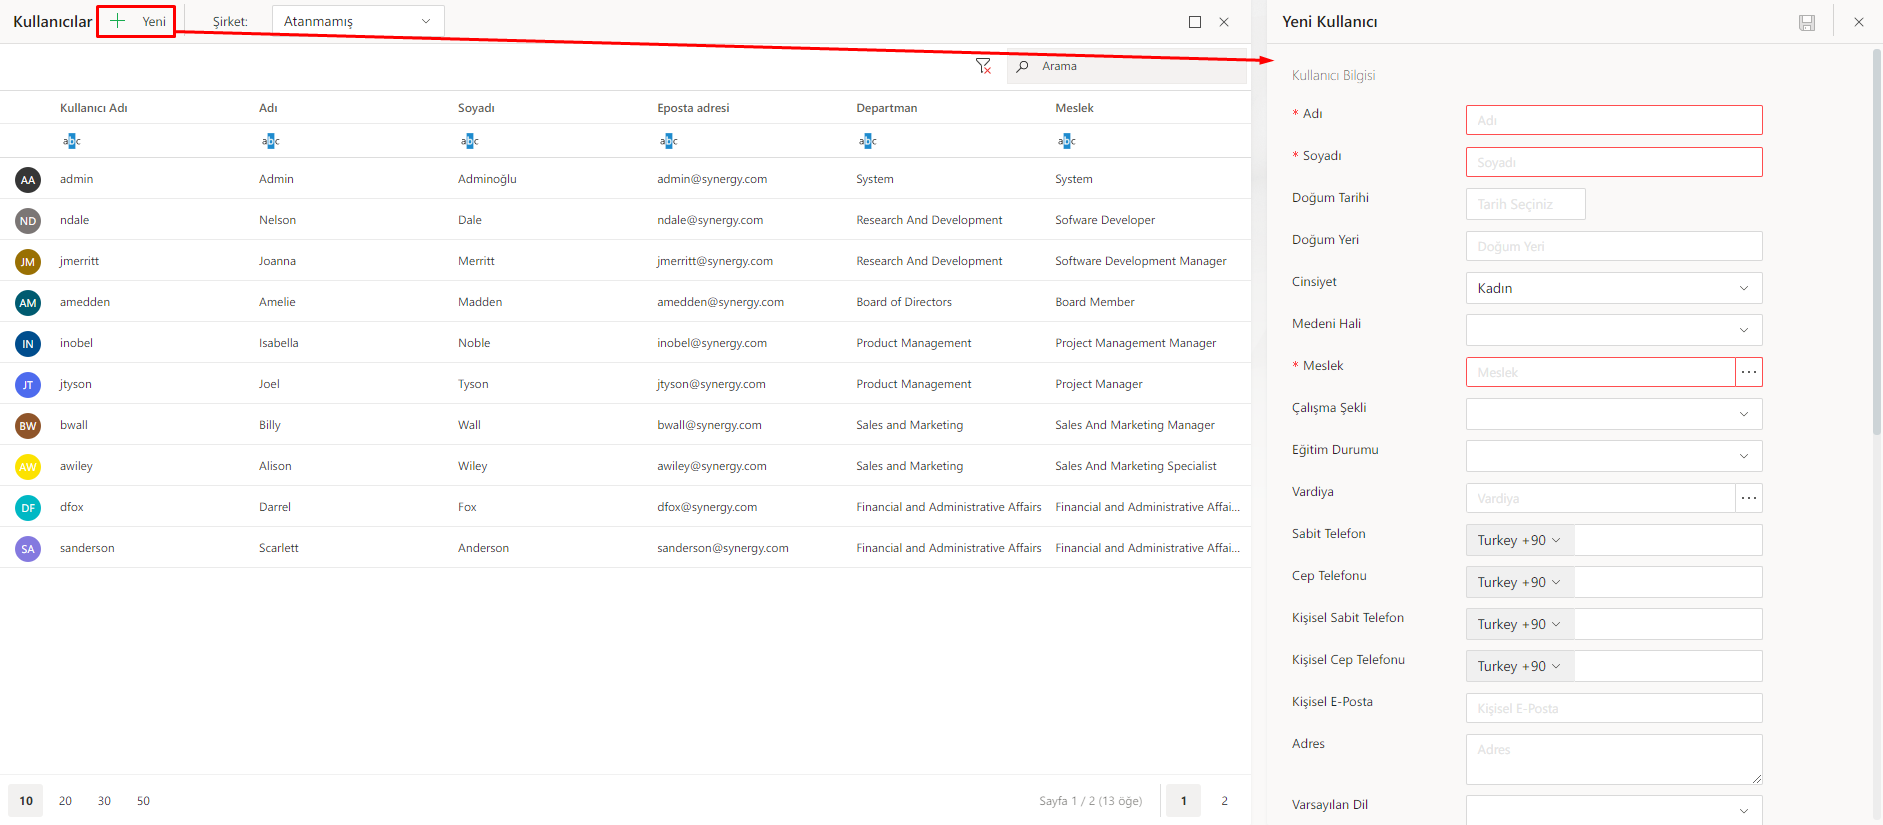This screenshot has width=1883, height=825.
Task: Click the AM avatar for amedden
Action: [28, 303]
